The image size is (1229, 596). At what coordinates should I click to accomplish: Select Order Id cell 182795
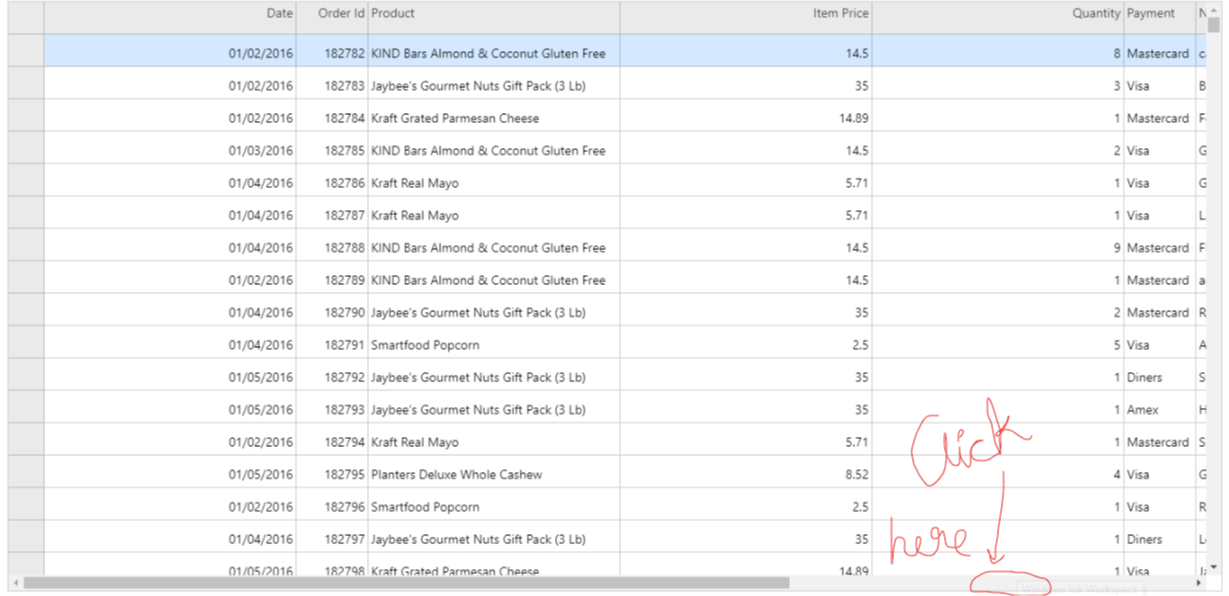pyautogui.click(x=332, y=474)
